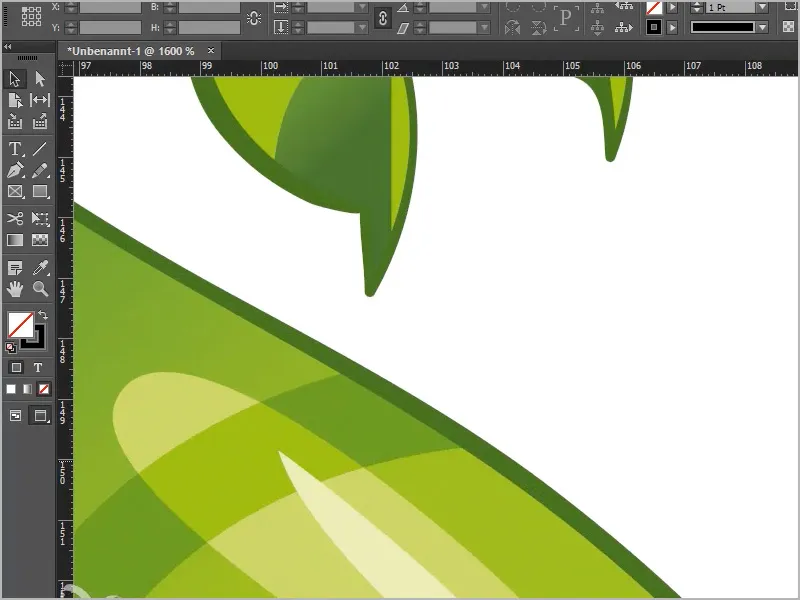Open the rotation angle dropdown

(484, 7)
